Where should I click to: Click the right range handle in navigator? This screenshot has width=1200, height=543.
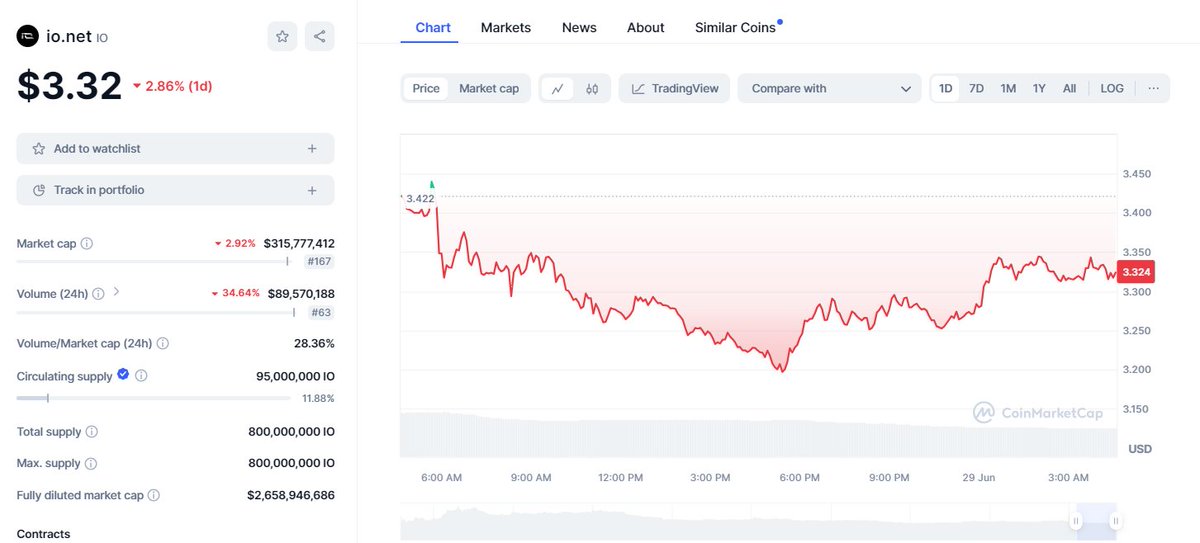tap(1115, 521)
